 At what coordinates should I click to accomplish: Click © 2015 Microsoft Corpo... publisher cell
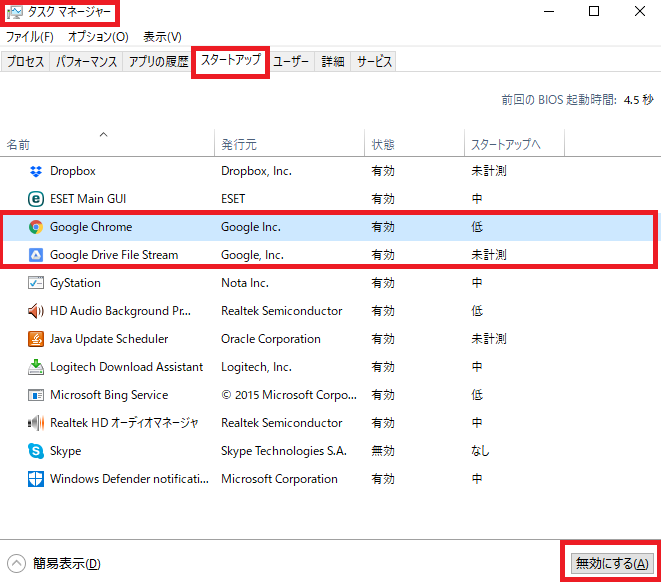pyautogui.click(x=289, y=395)
